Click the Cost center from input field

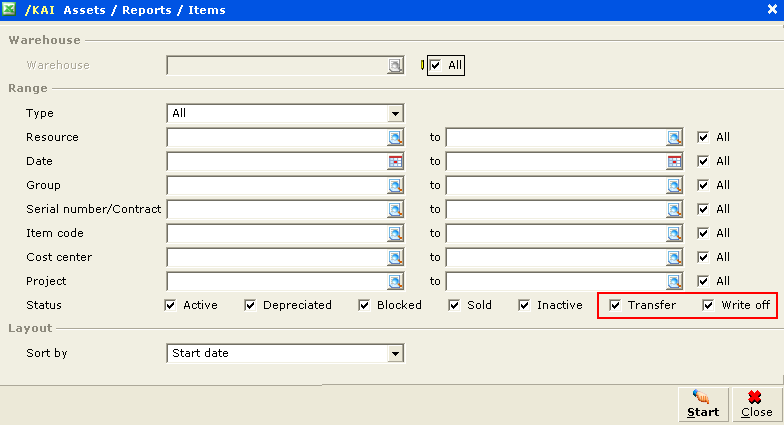click(x=278, y=258)
